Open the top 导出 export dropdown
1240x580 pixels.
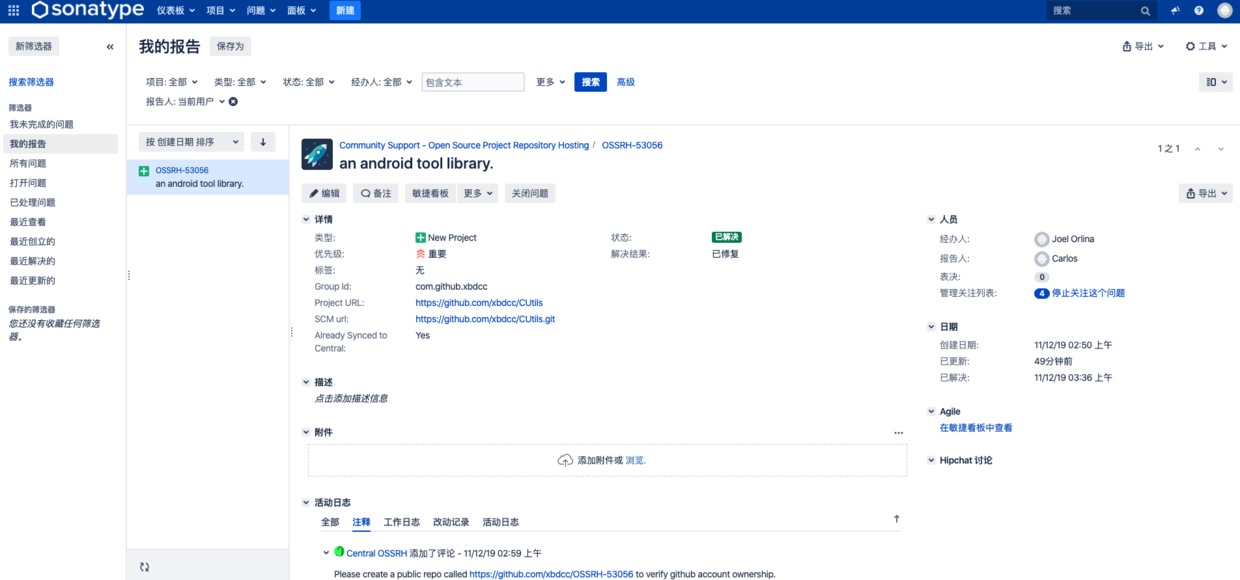click(x=1144, y=47)
